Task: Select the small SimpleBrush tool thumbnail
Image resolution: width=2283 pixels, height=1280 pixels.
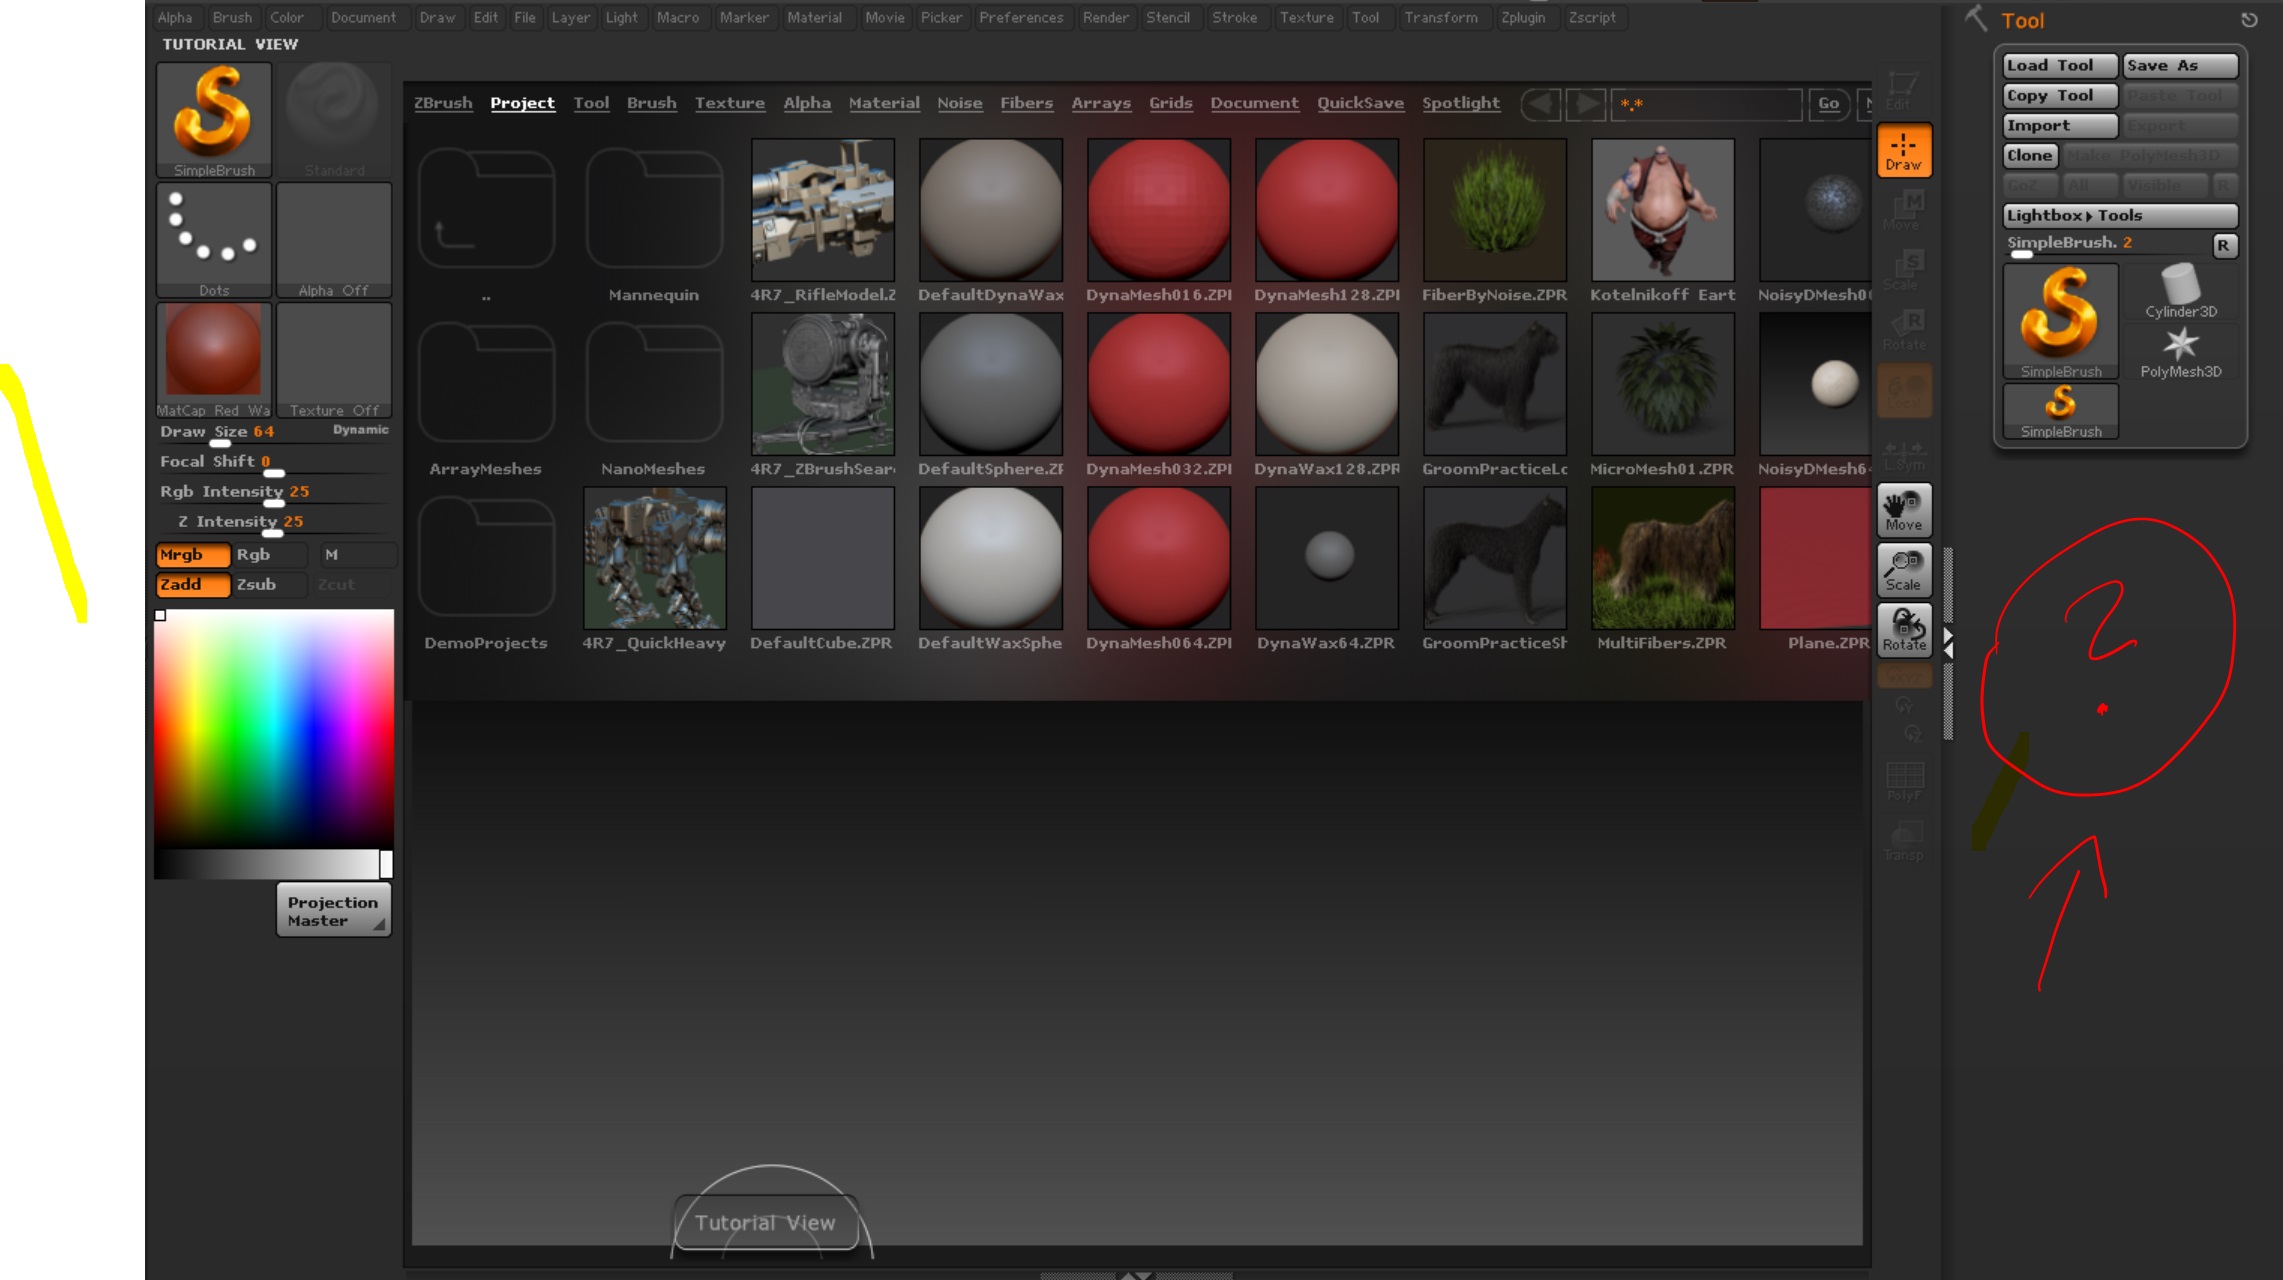Action: (2061, 411)
